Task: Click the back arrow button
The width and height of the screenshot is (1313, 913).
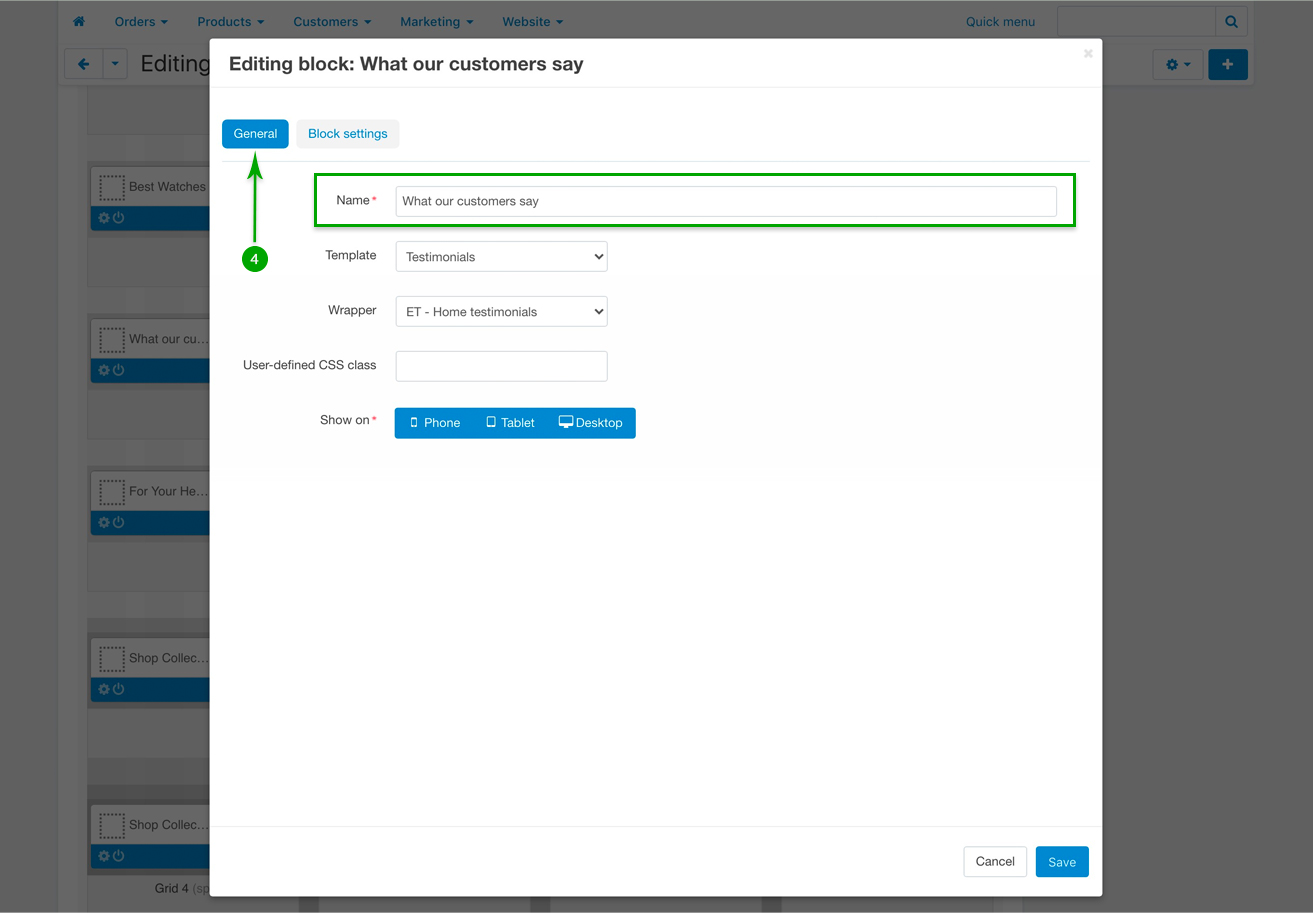Action: [x=83, y=64]
